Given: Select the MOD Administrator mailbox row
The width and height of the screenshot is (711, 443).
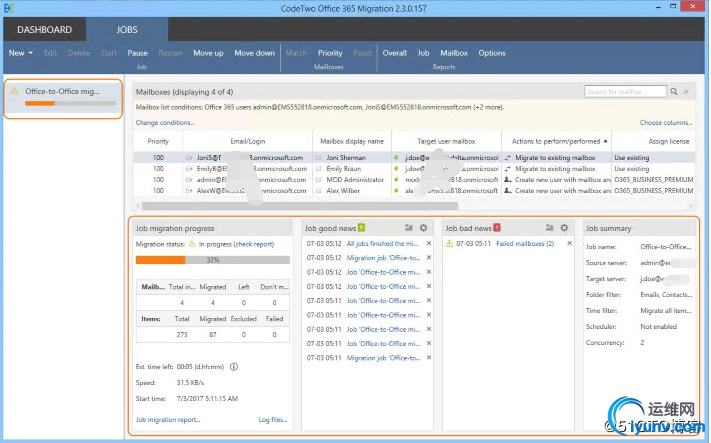Looking at the screenshot, I should pyautogui.click(x=414, y=180).
